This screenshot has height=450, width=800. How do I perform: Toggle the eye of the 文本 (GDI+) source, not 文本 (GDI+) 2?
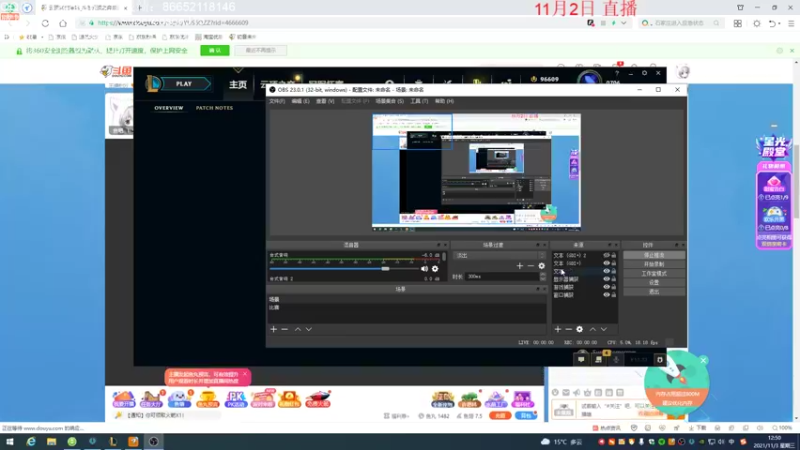pyautogui.click(x=606, y=263)
